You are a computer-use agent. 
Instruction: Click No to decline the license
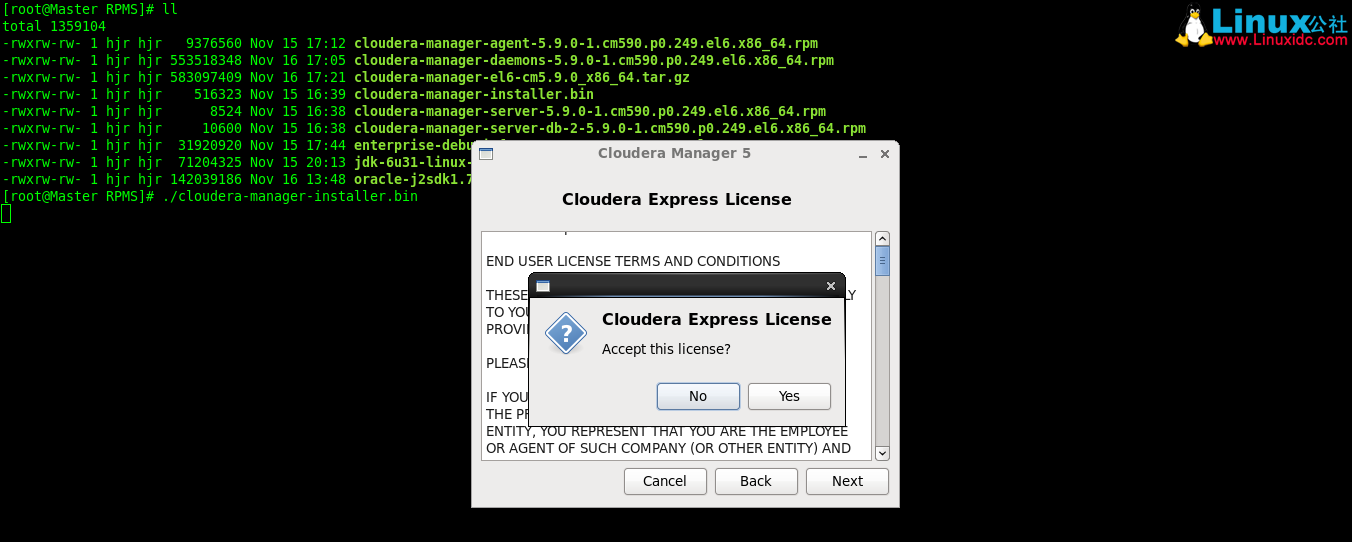tap(698, 396)
